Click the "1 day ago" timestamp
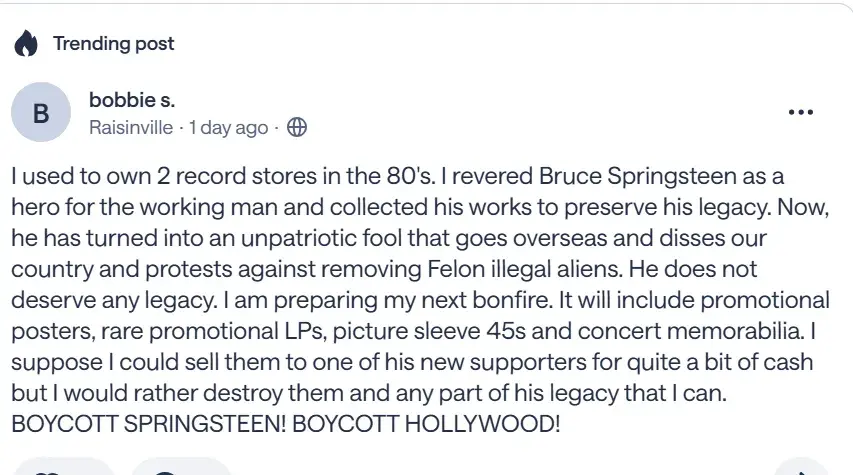 click(228, 128)
